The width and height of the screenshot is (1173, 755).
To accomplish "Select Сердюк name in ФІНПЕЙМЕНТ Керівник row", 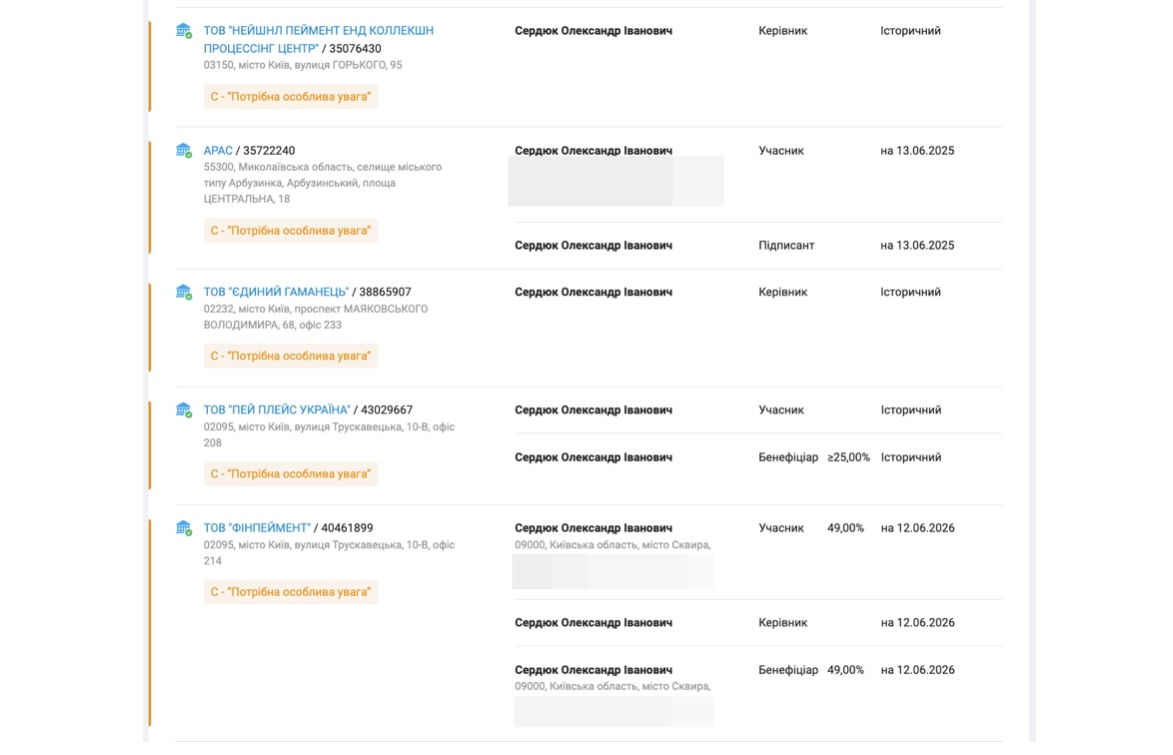I will 593,623.
